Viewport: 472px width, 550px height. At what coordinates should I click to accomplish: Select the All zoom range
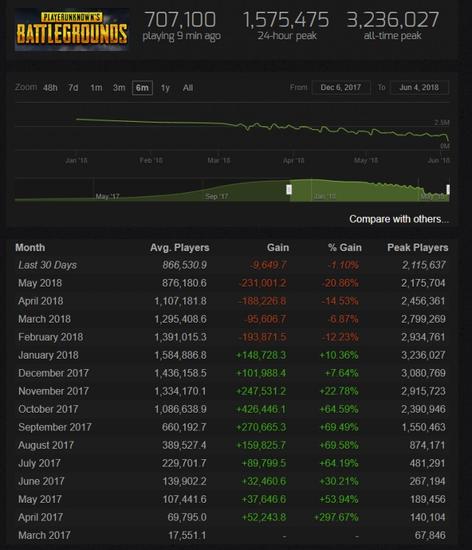pyautogui.click(x=188, y=88)
